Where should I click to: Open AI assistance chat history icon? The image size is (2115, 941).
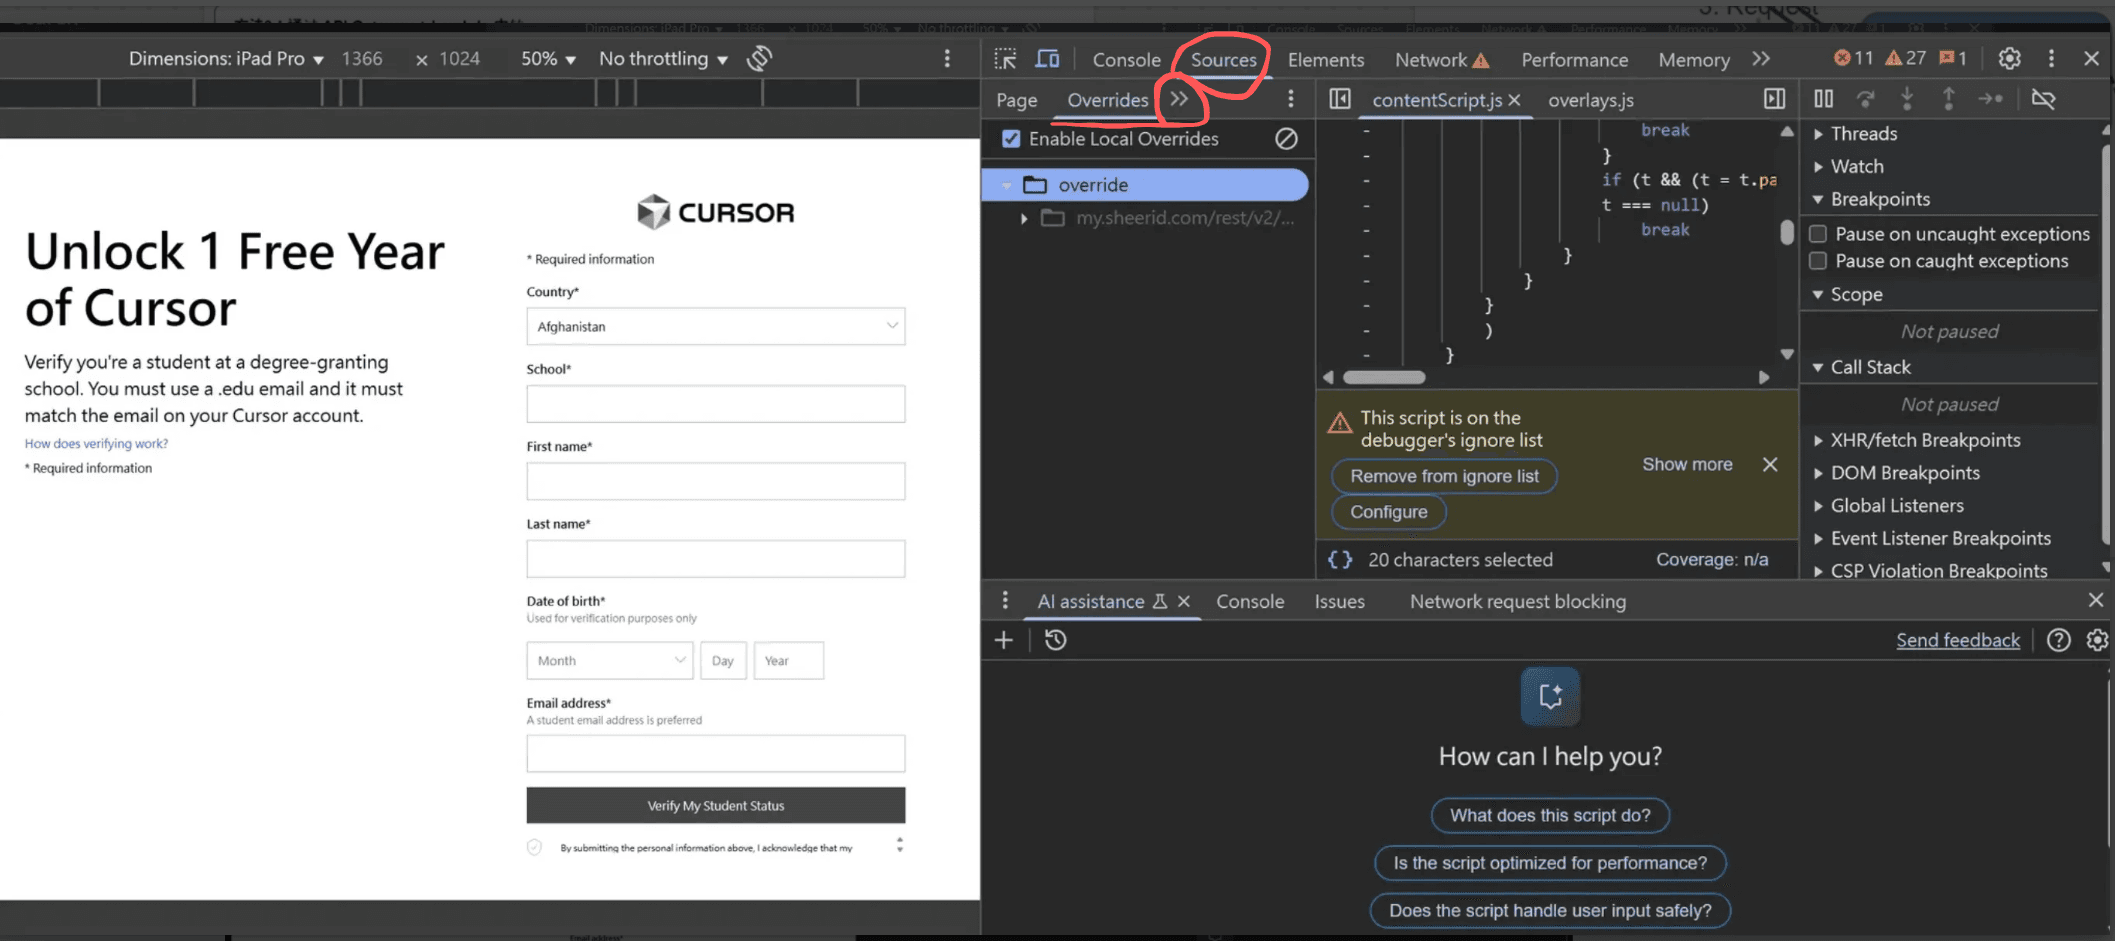[1056, 640]
